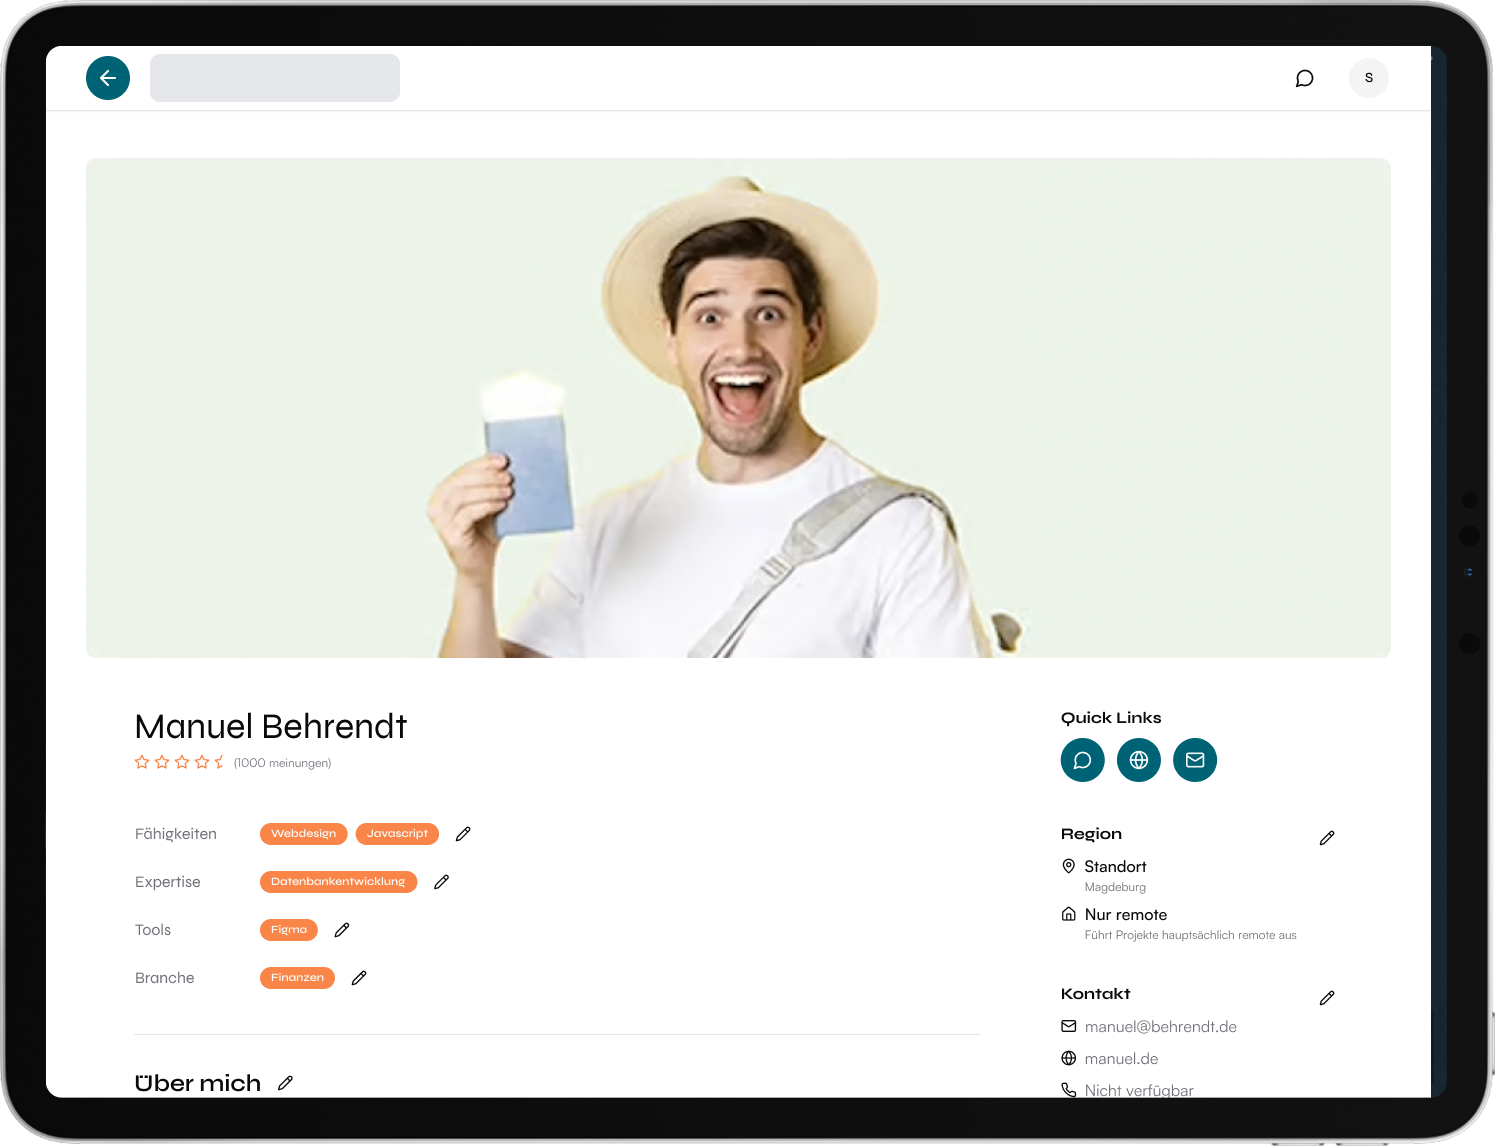Open the Quick Links website globe
Screen dimensions: 1495x1146
point(1138,760)
